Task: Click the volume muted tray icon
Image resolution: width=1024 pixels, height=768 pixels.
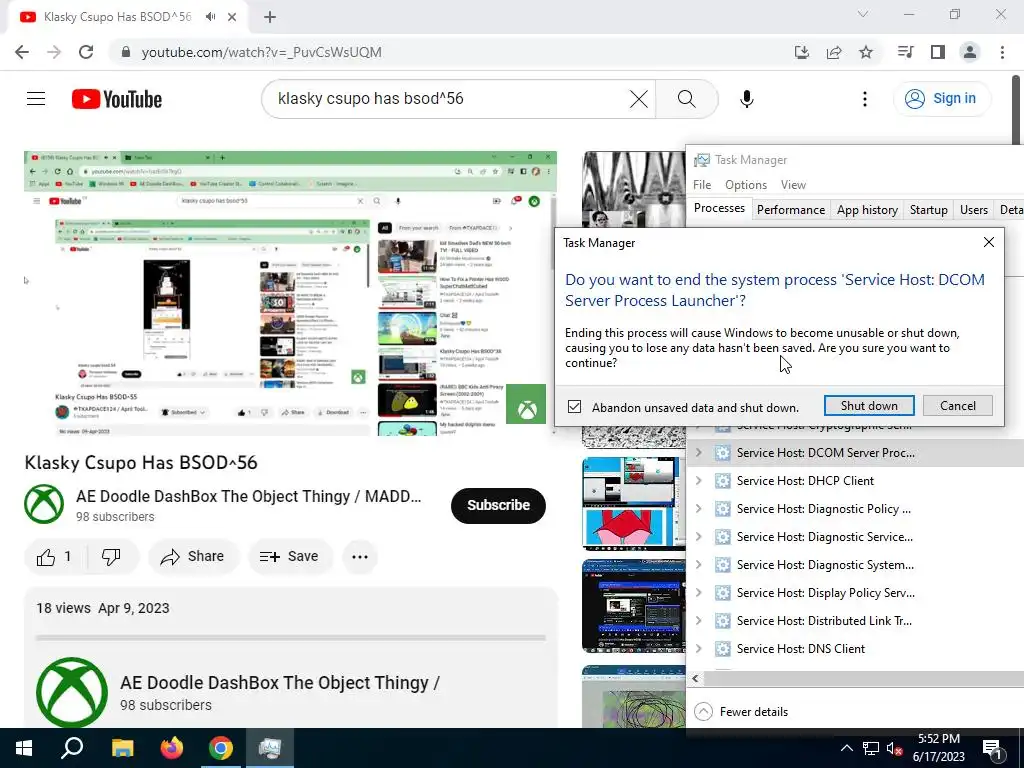Action: click(x=894, y=748)
